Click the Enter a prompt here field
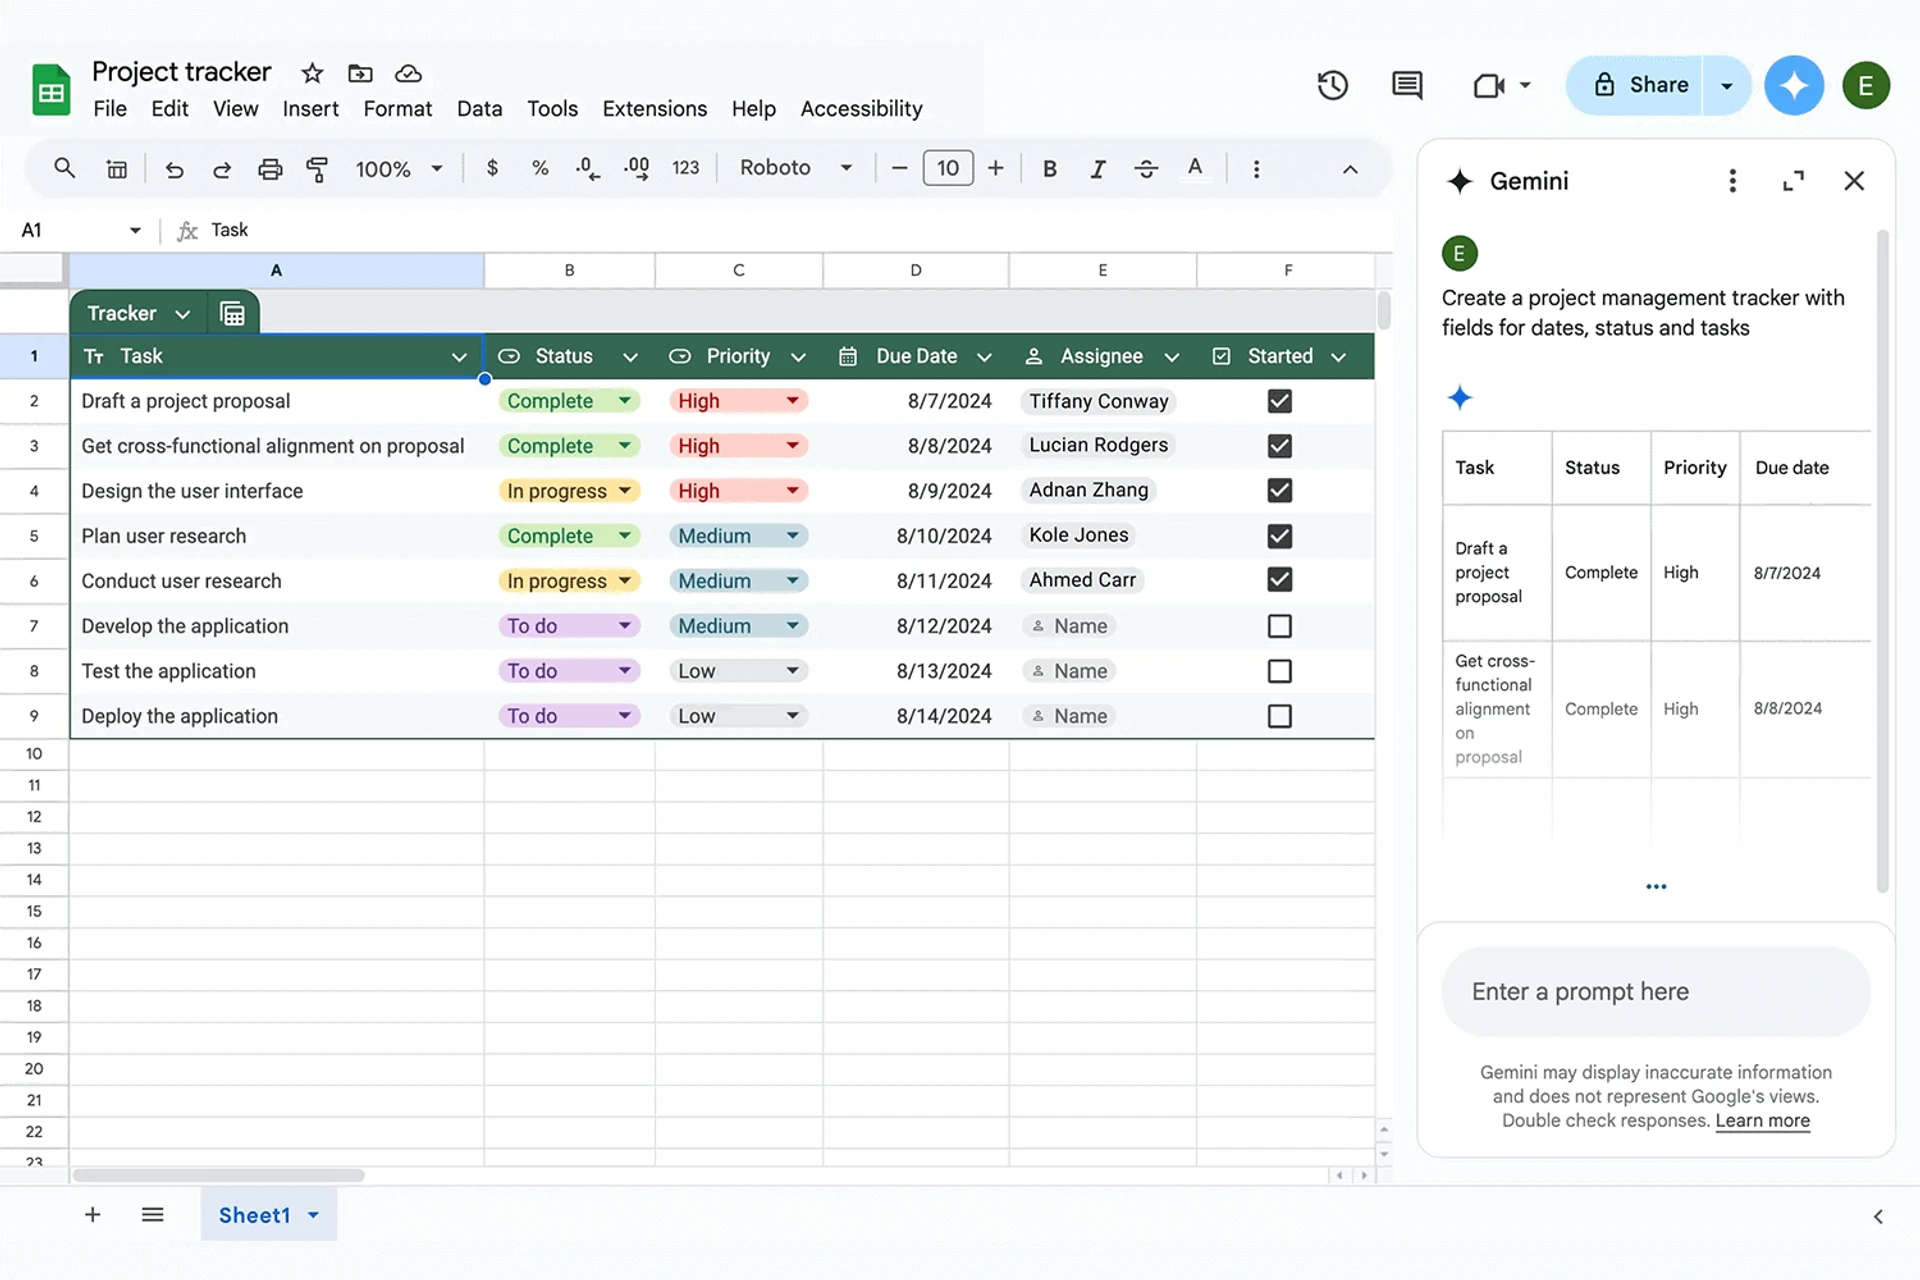Screen dimensions: 1920x1280 pos(1655,991)
